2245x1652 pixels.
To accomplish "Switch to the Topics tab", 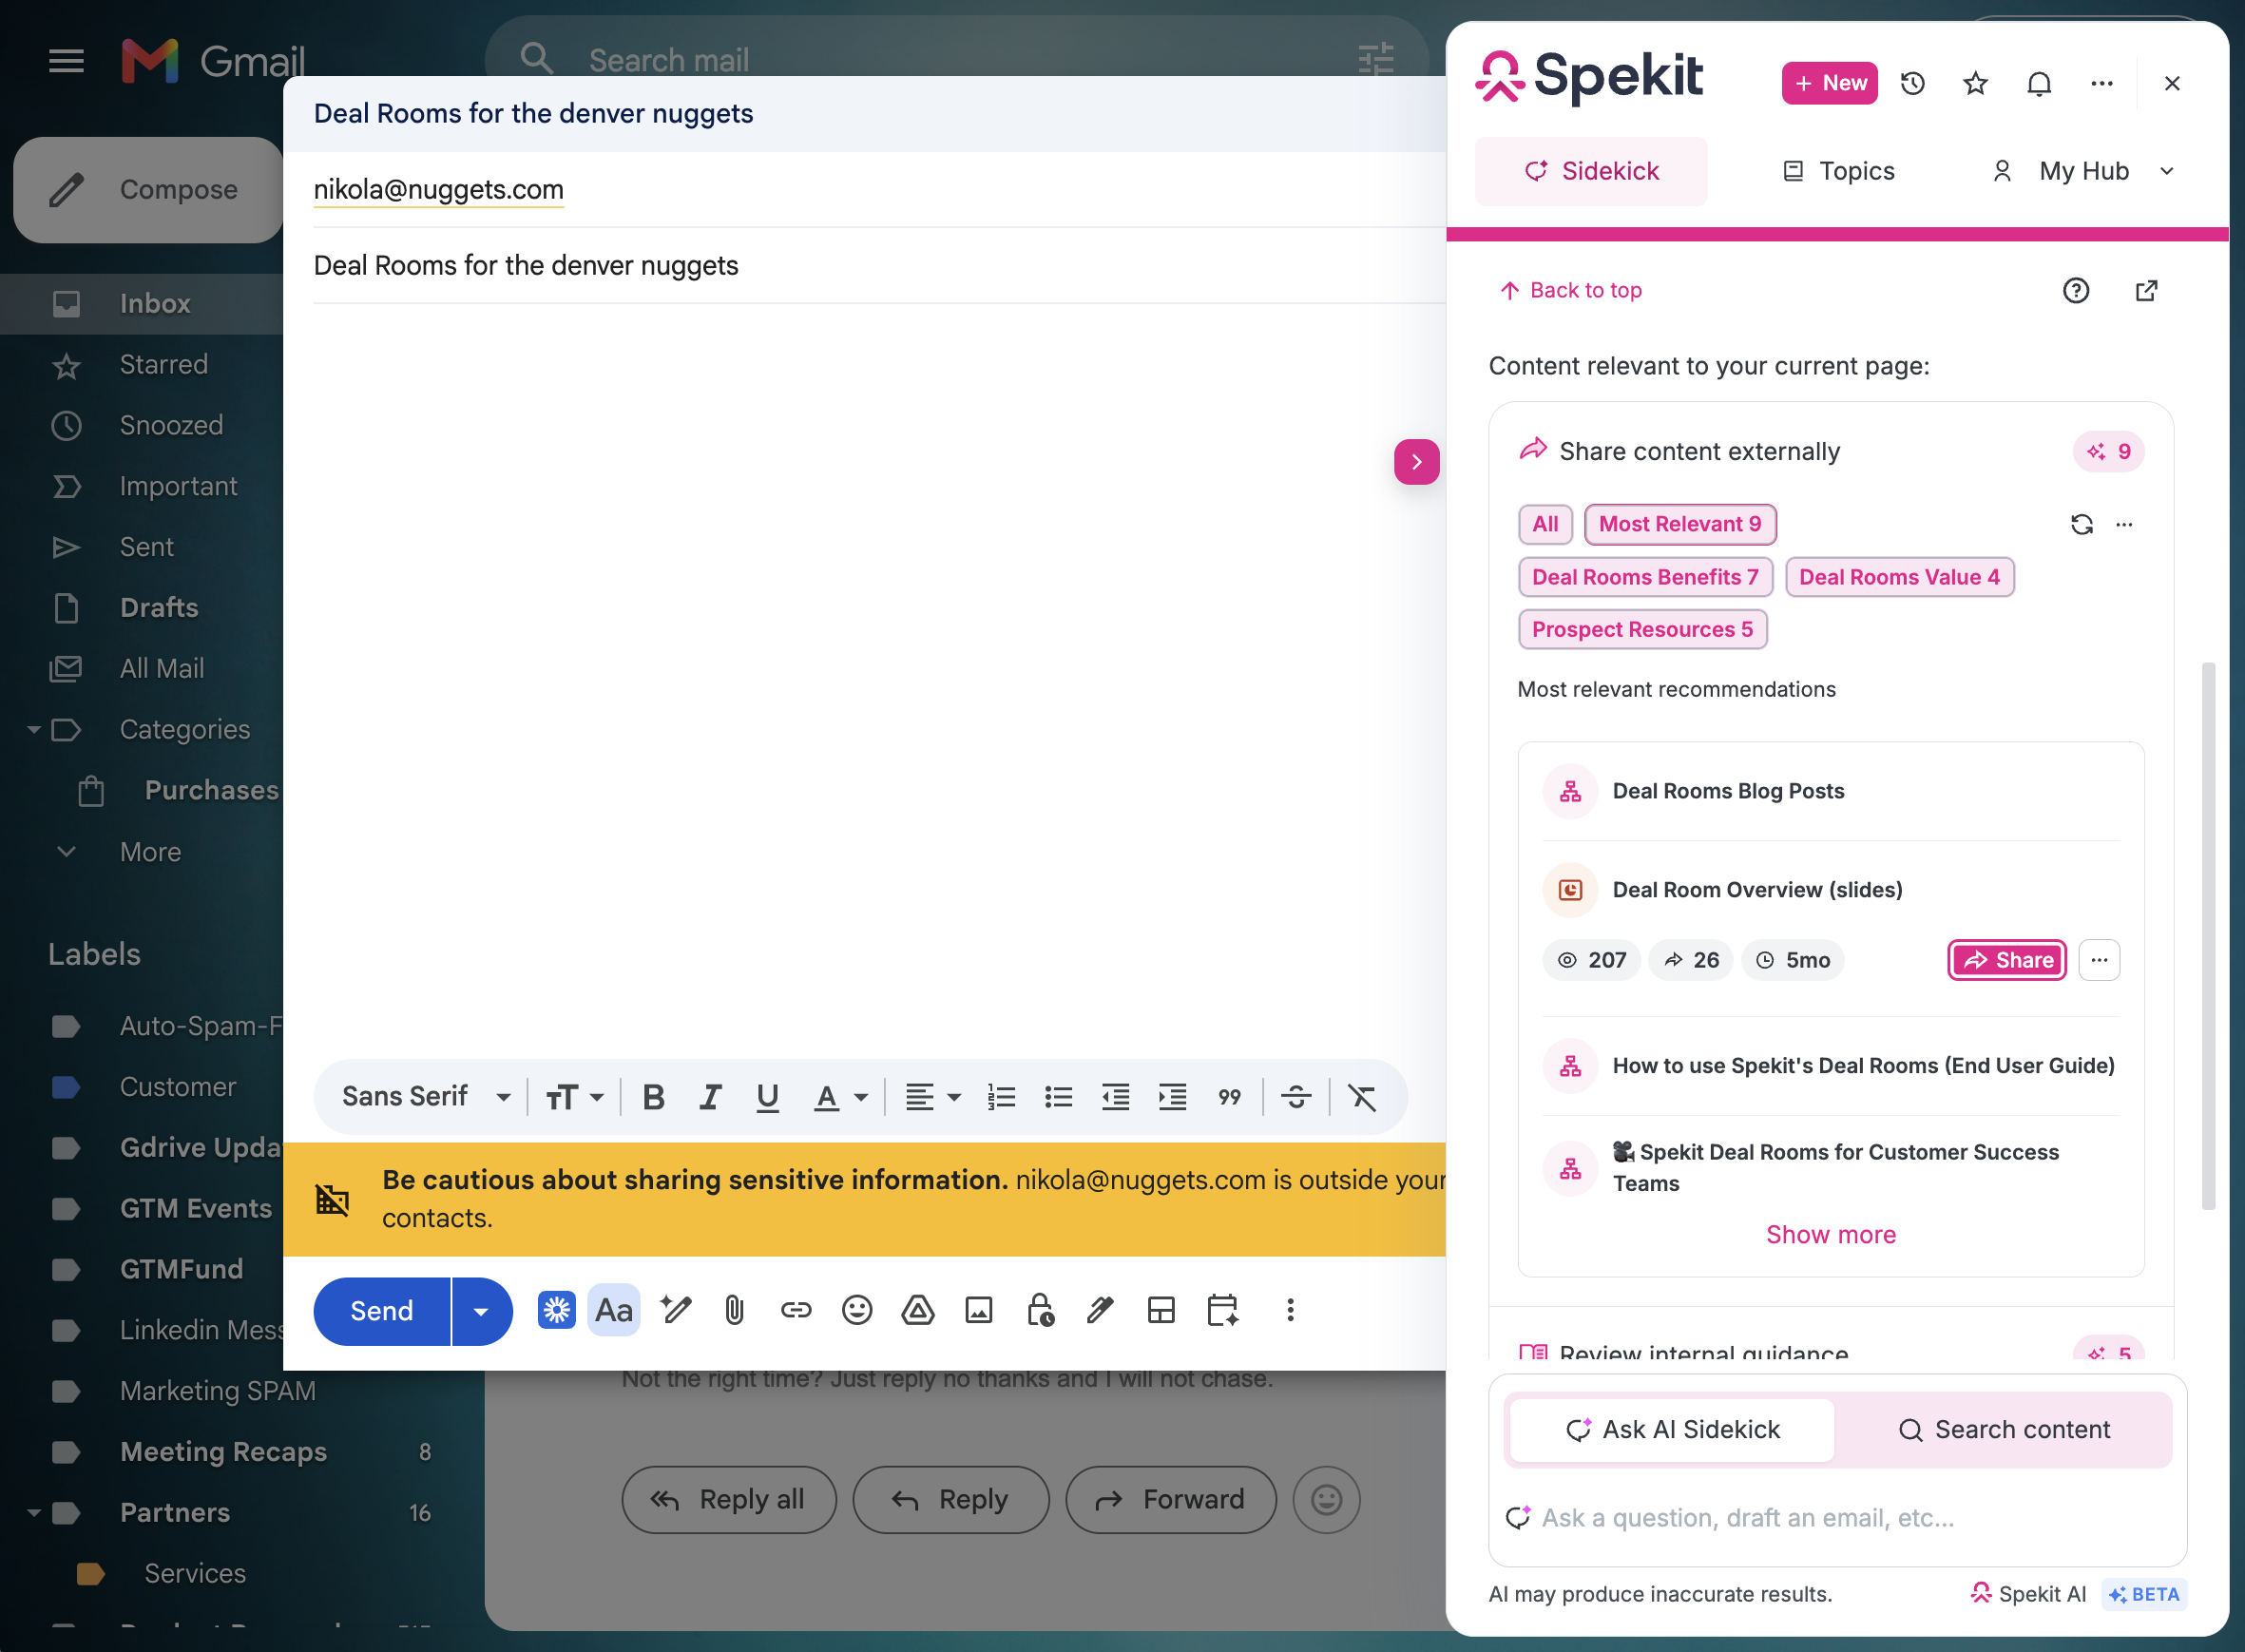I will (1839, 171).
